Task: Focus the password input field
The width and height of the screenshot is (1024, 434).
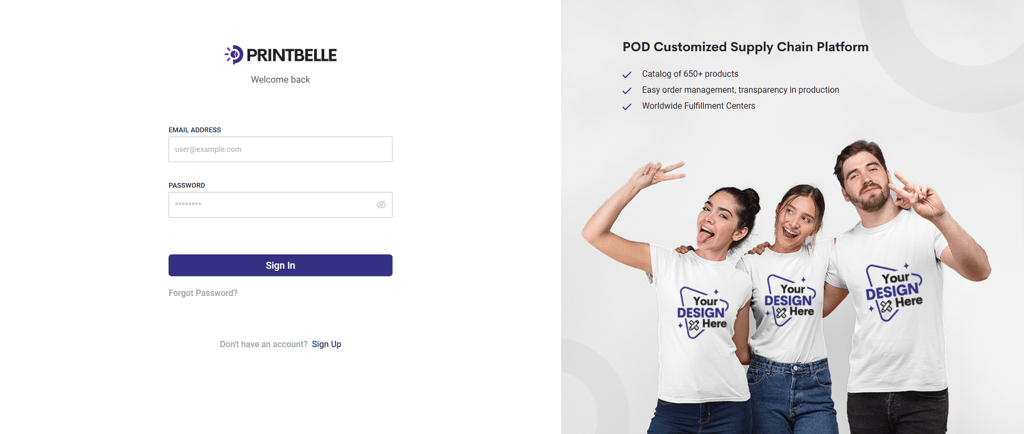Action: coord(280,205)
